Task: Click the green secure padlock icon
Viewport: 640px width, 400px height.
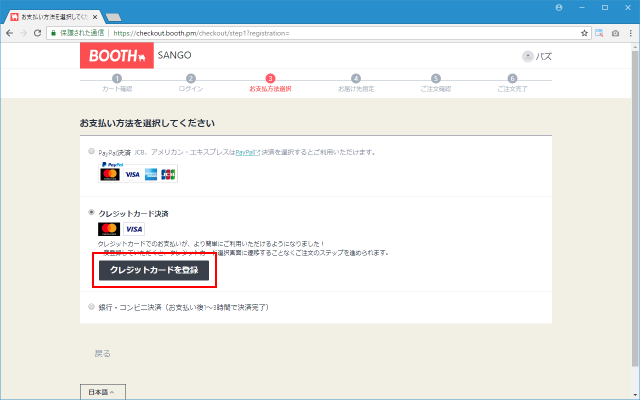Action: (53, 33)
